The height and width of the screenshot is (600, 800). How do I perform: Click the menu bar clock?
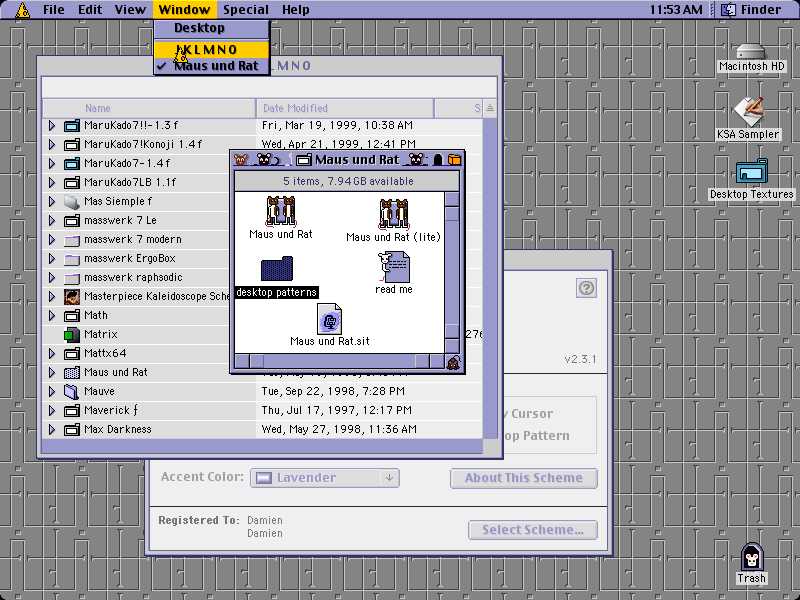tap(676, 10)
